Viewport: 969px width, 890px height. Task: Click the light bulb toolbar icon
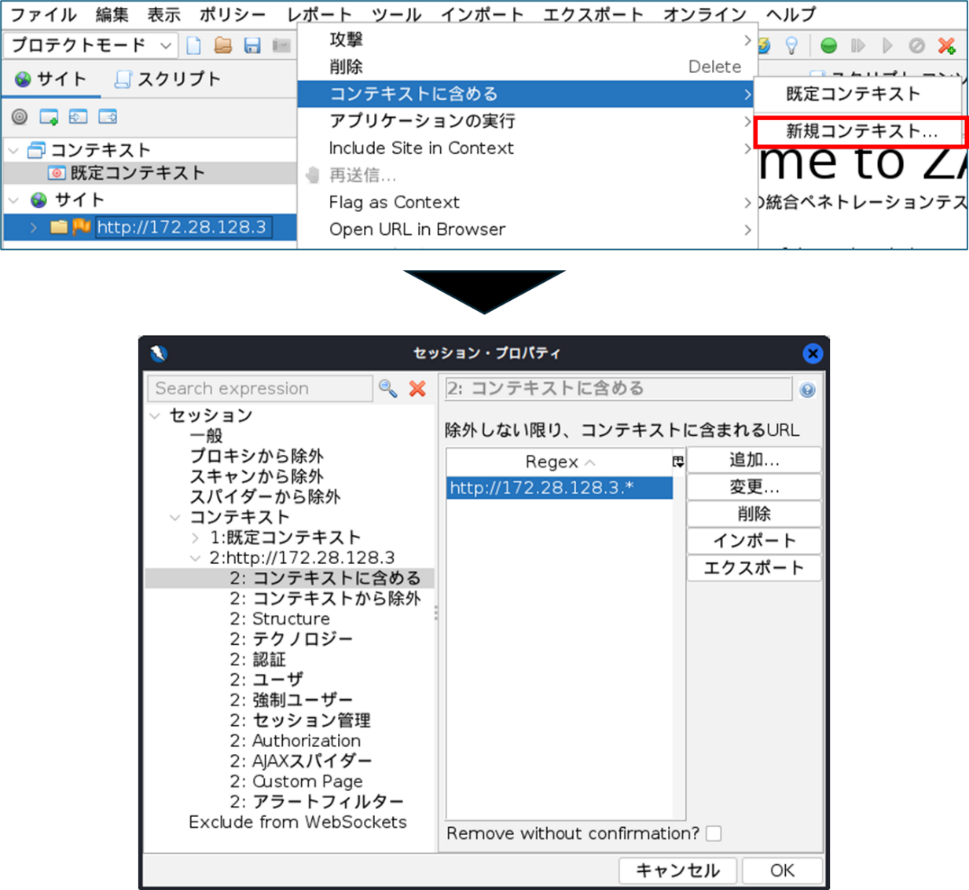[x=792, y=46]
